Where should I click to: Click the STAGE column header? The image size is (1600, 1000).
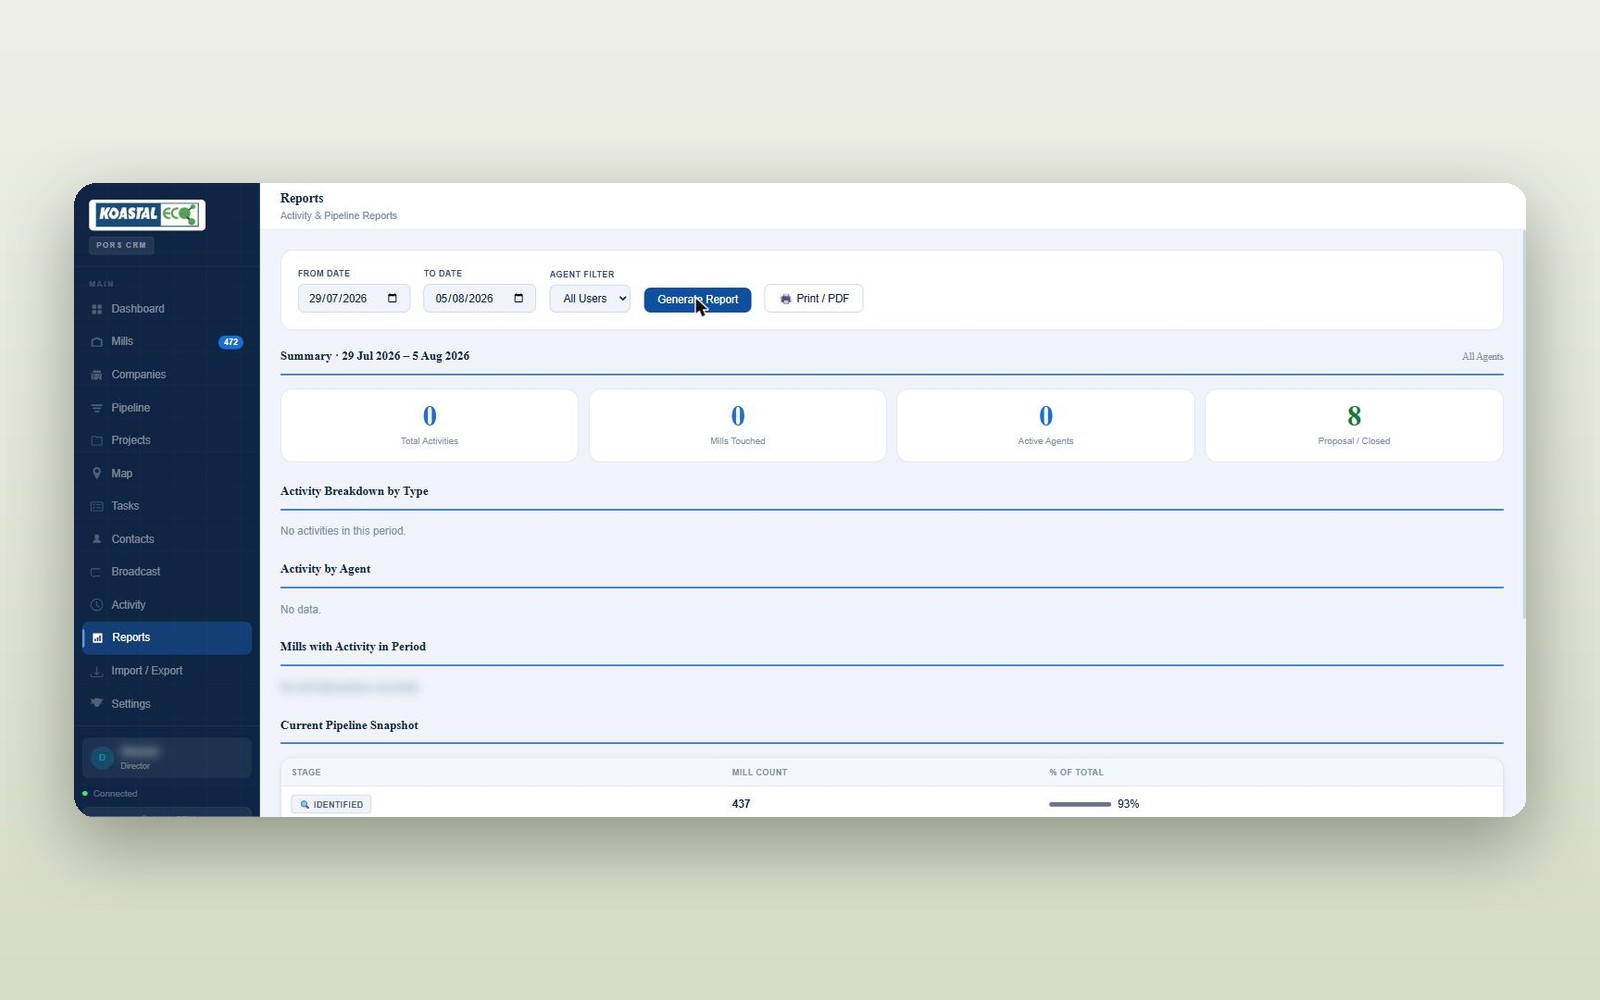(306, 772)
